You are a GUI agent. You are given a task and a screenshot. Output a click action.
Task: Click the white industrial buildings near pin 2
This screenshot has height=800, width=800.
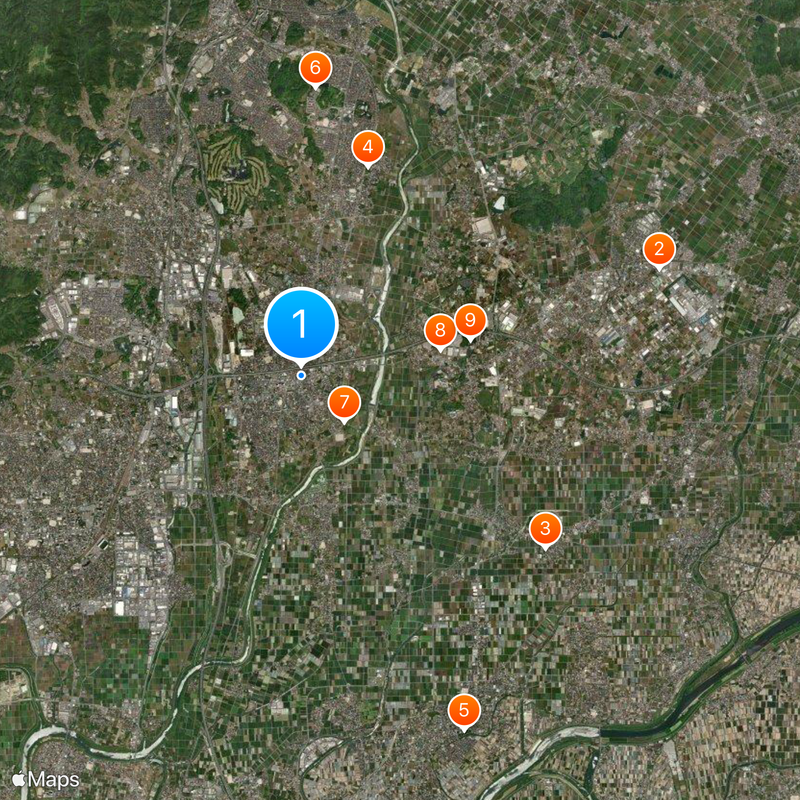pyautogui.click(x=689, y=304)
